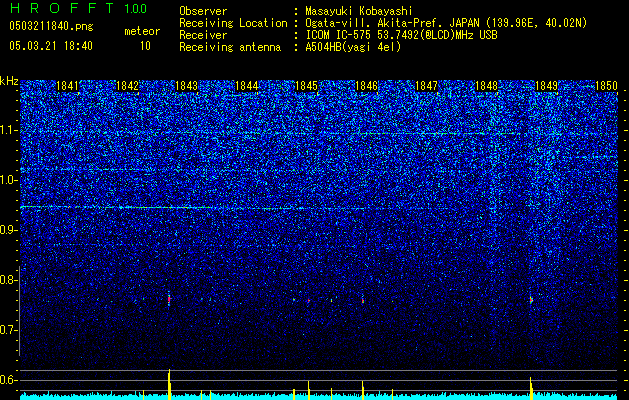Image resolution: width=629 pixels, height=400 pixels.
Task: Click the red meteor echo near 1849
Action: tap(531, 300)
